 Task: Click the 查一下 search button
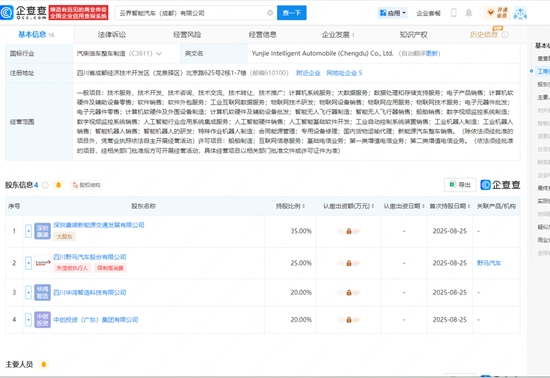tap(291, 13)
